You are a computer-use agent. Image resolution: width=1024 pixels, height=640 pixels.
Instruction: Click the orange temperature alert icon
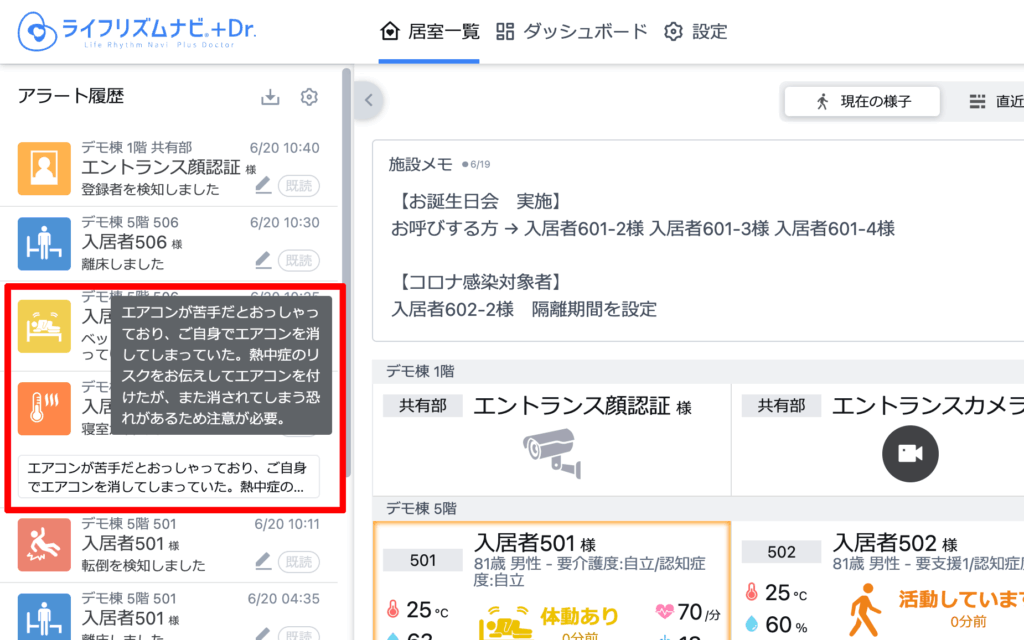pyautogui.click(x=44, y=409)
